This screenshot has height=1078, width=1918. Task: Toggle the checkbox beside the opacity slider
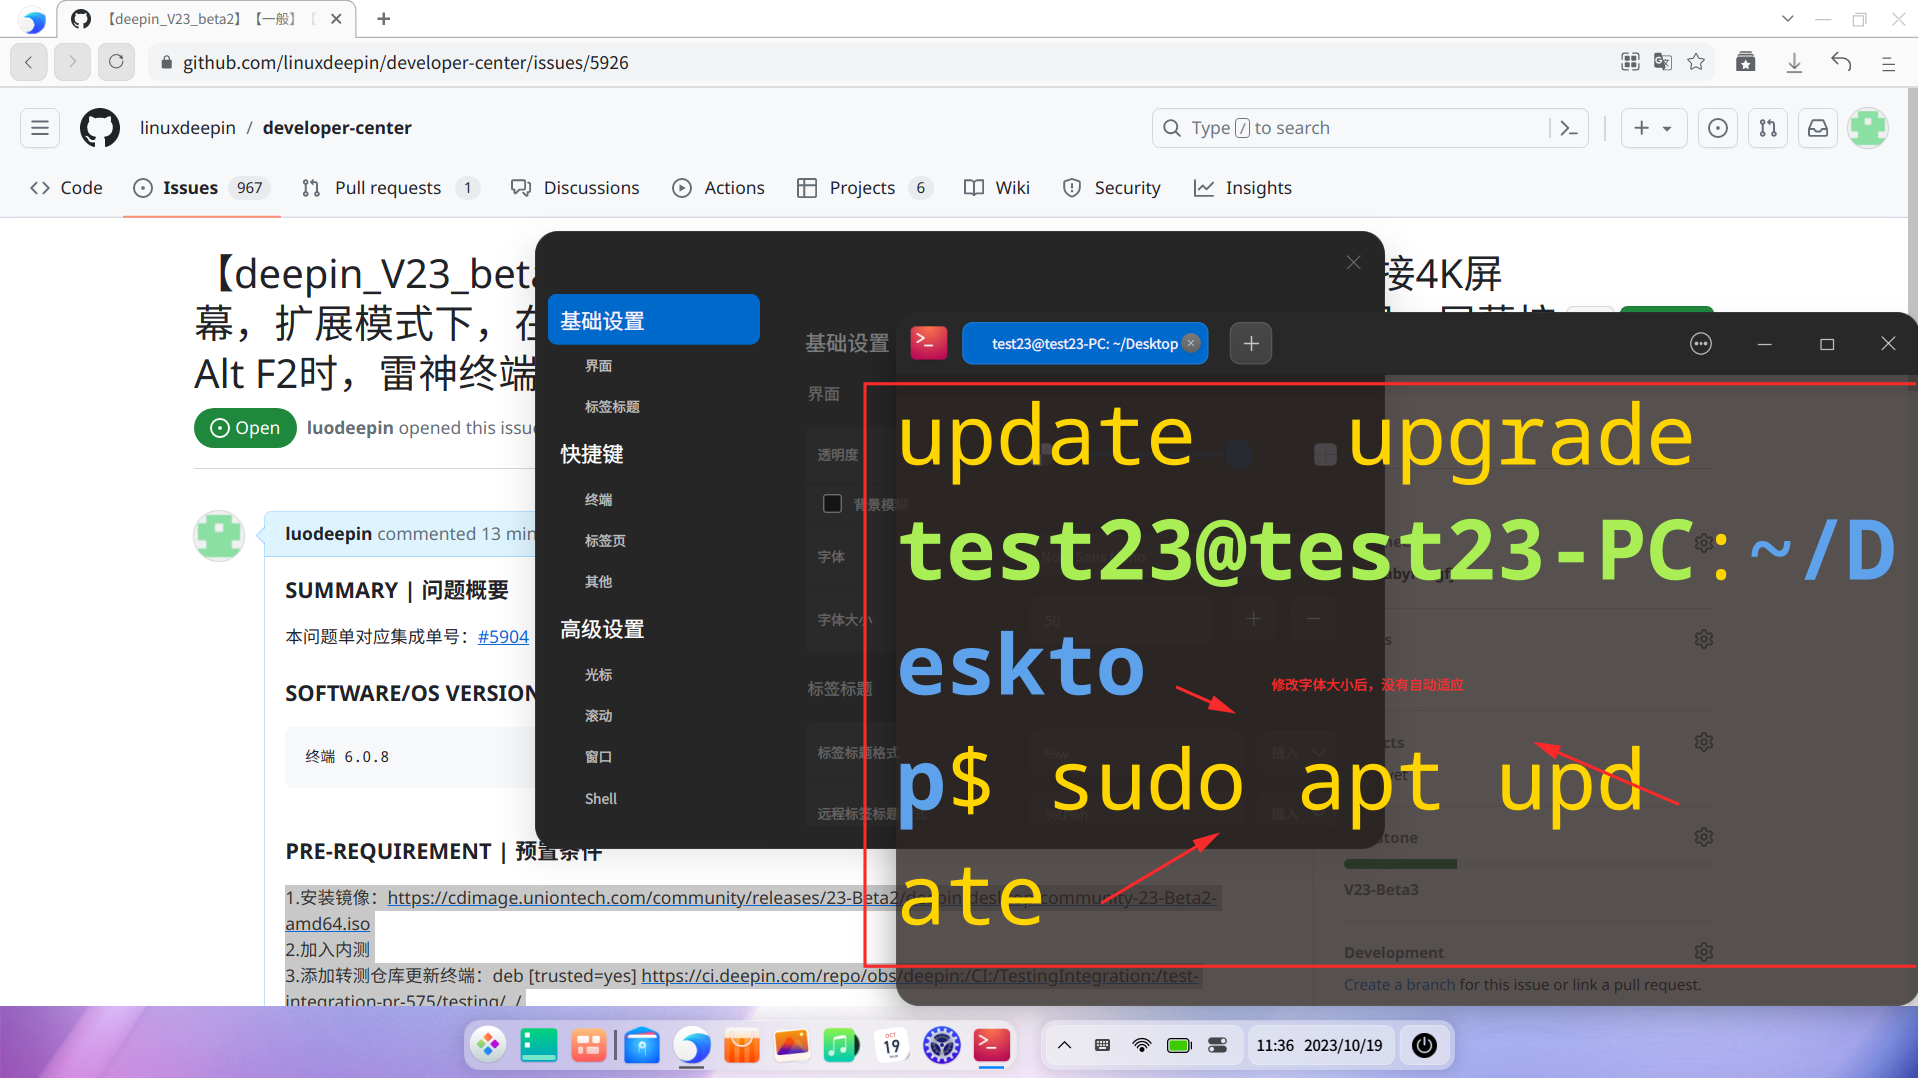click(1325, 453)
